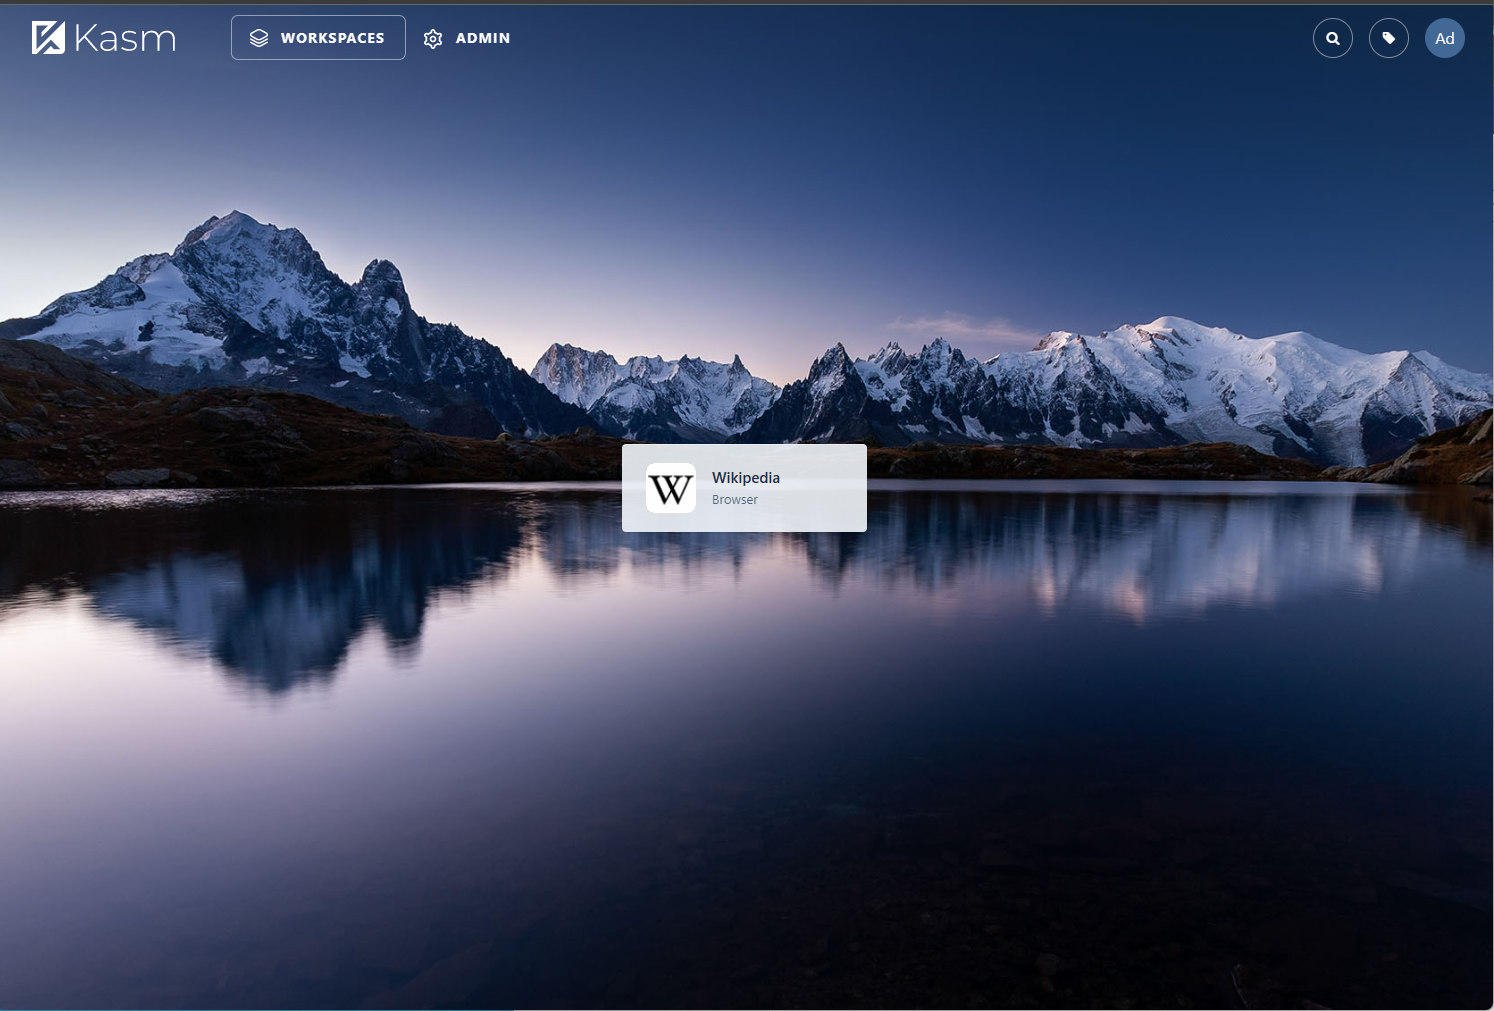Select the Admin navigation item
The height and width of the screenshot is (1011, 1494).
[x=482, y=37]
